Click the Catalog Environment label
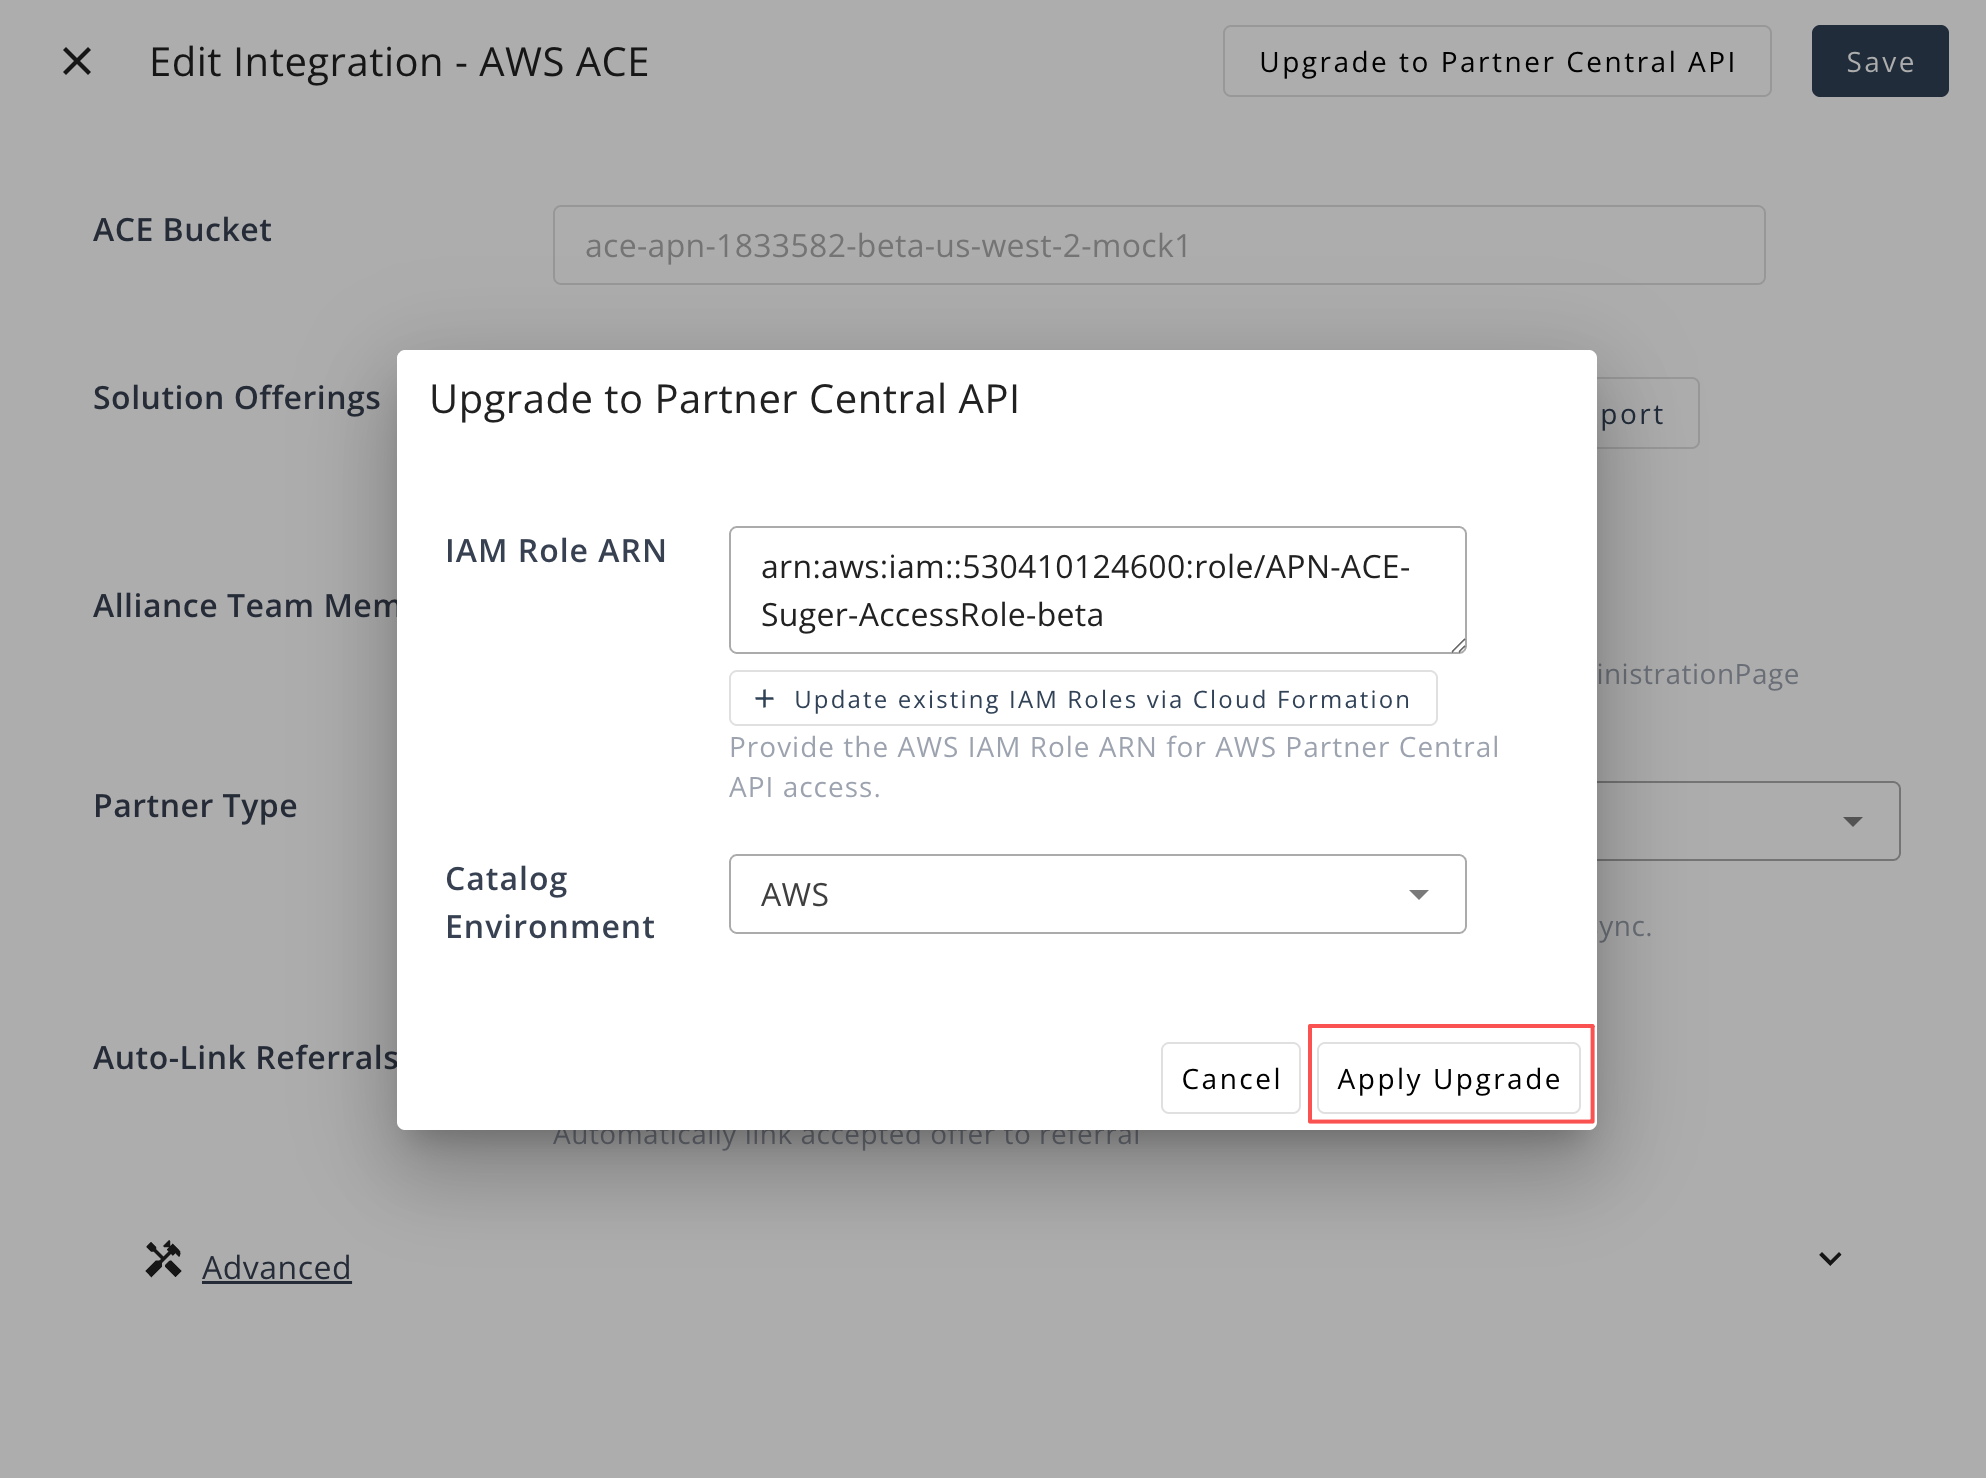Screen dimensions: 1986x1478 [x=550, y=902]
